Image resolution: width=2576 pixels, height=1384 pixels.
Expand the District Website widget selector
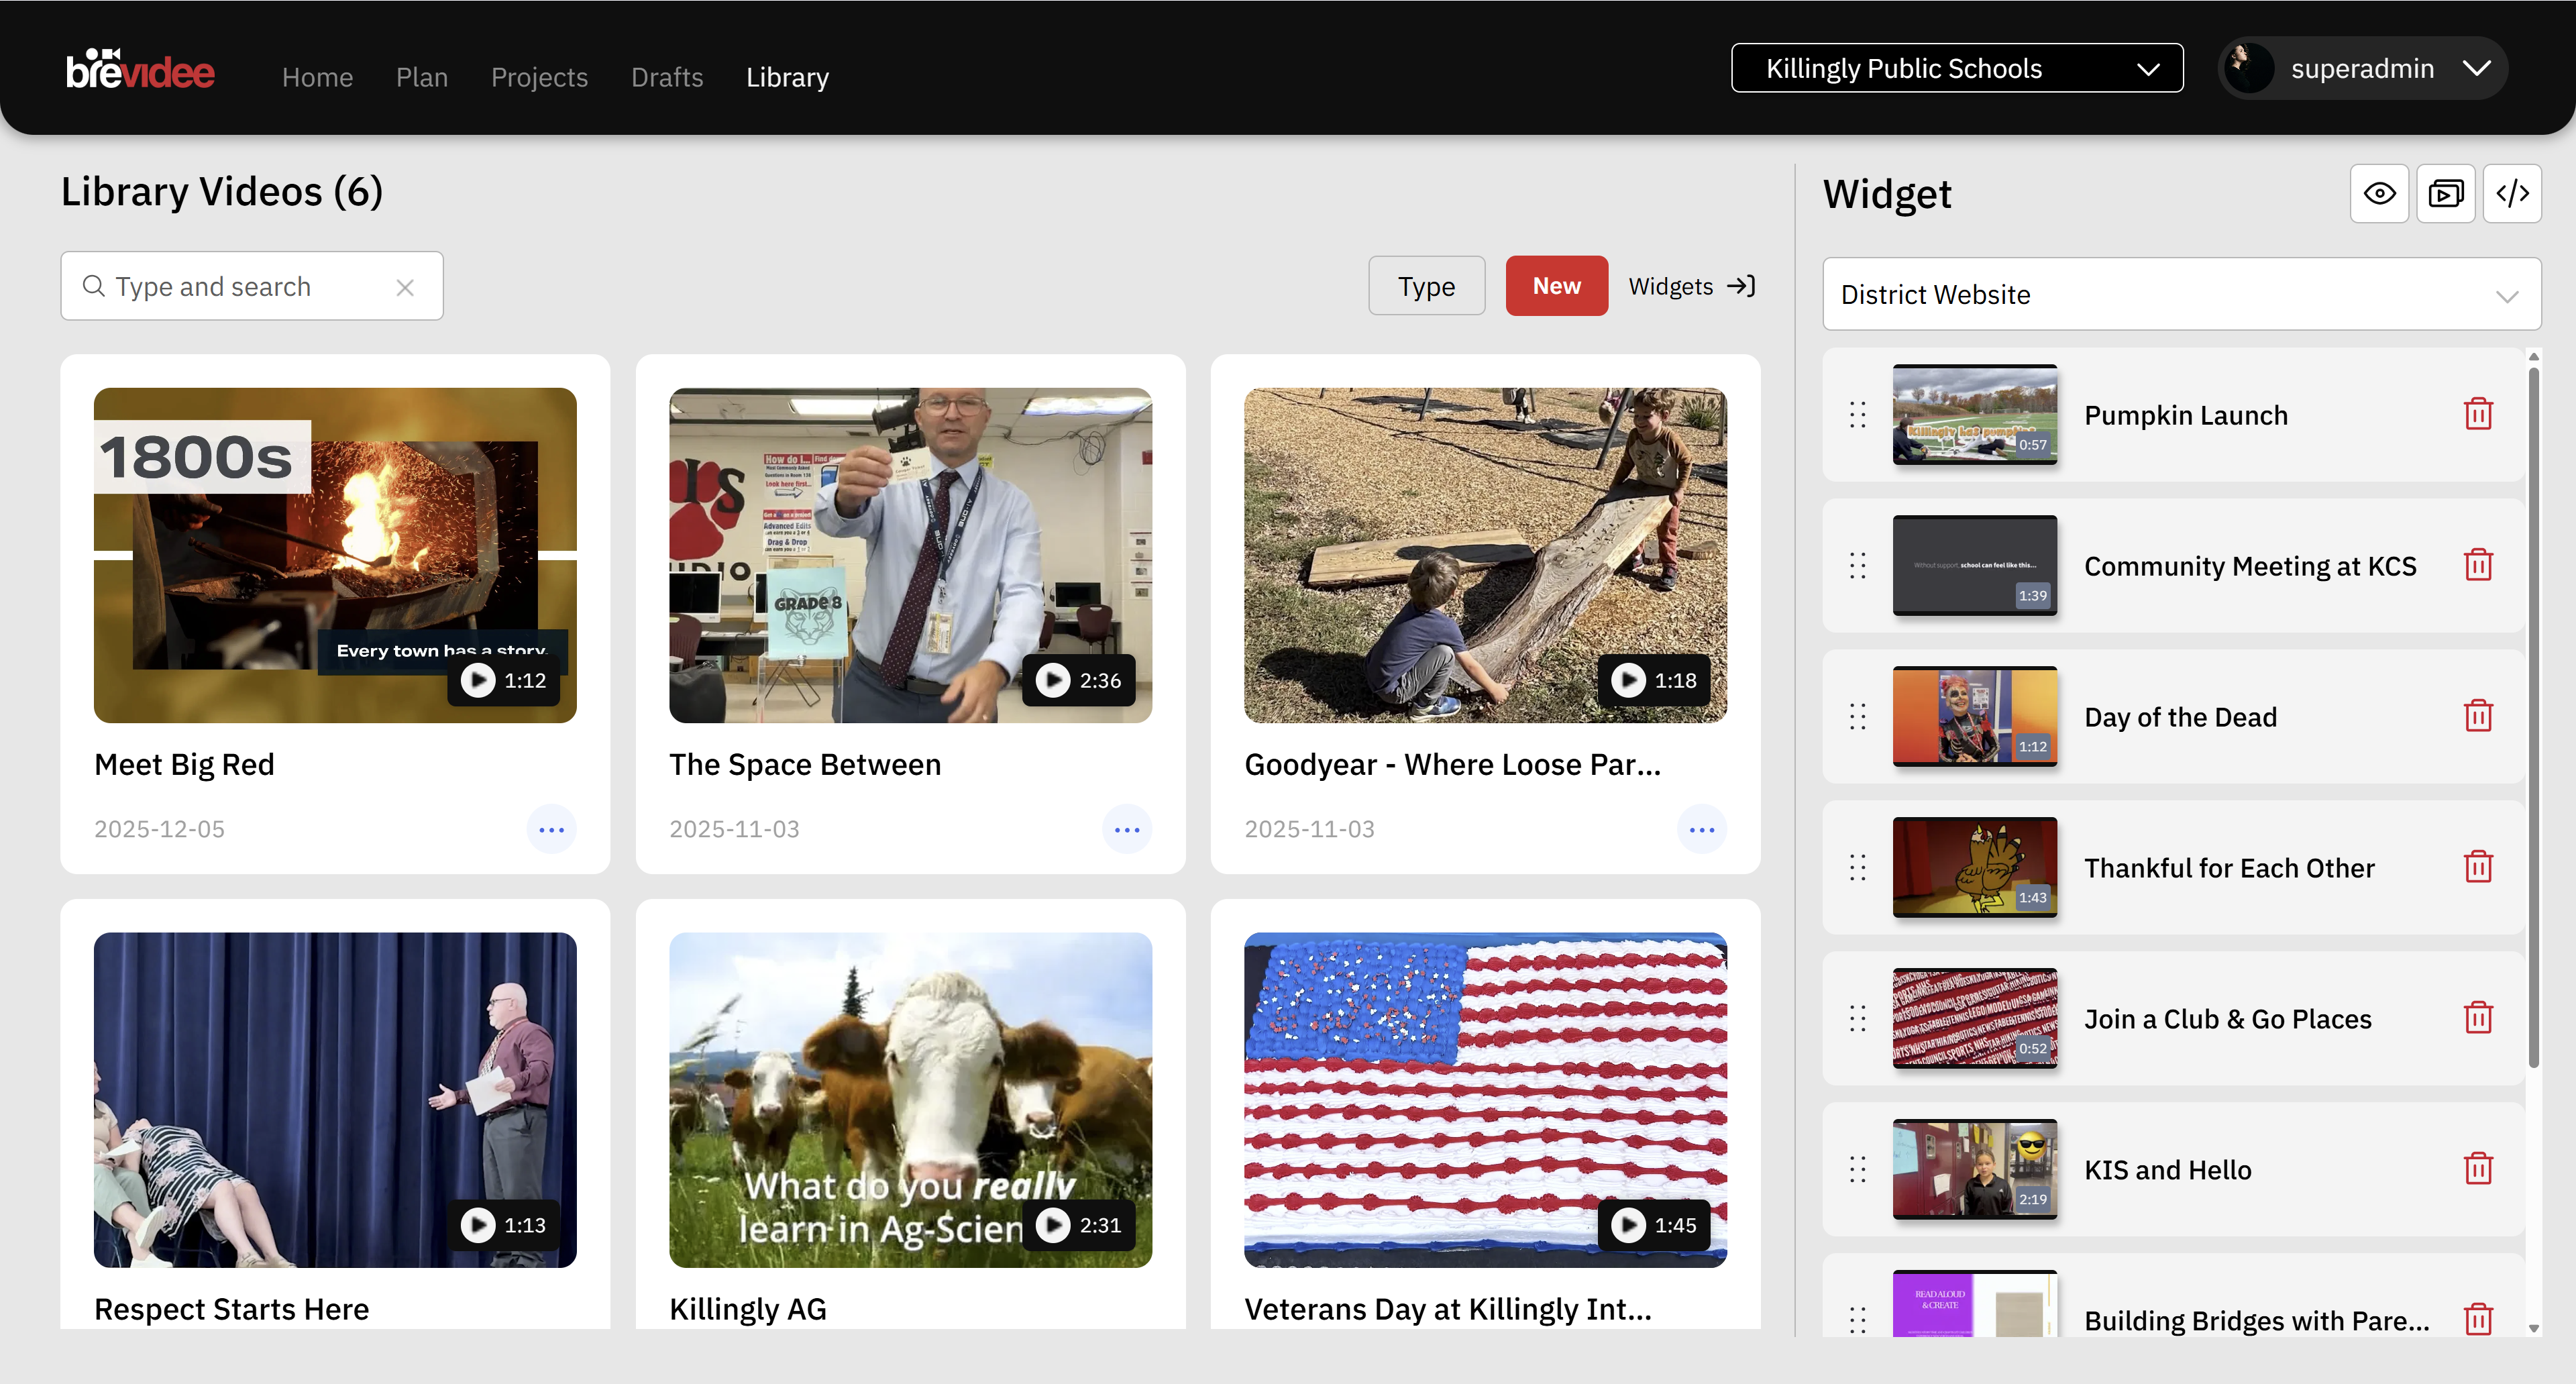tap(2181, 294)
